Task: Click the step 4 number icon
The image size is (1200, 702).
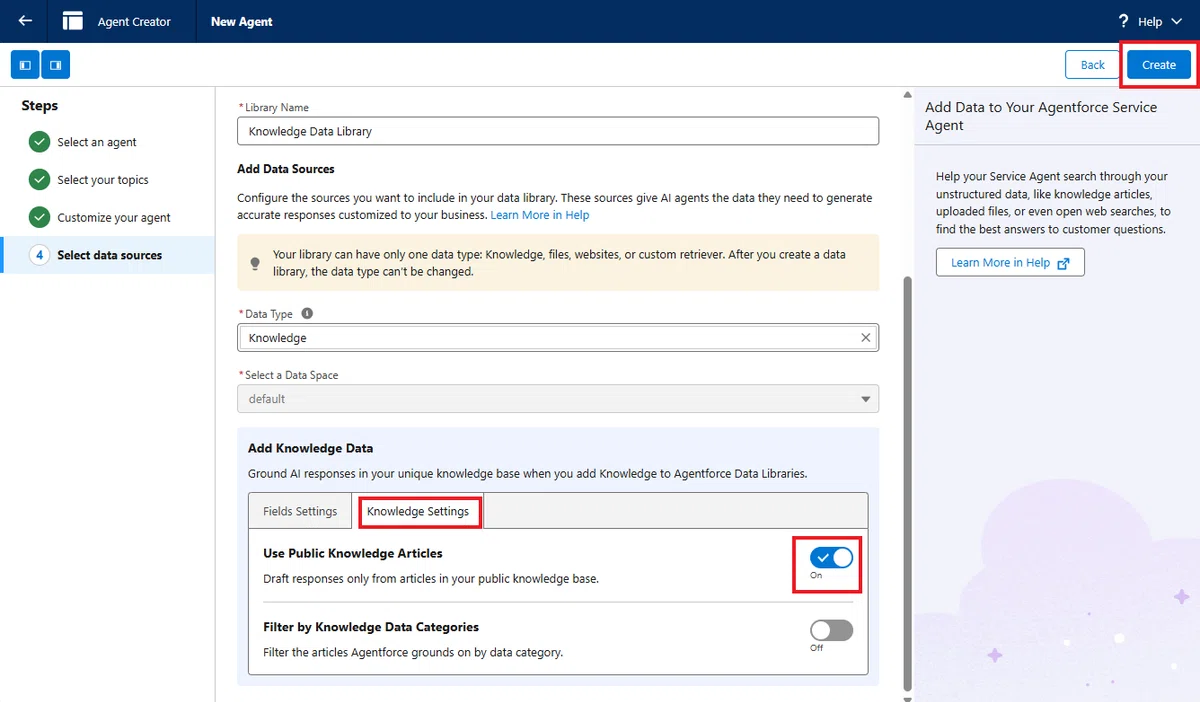Action: tap(39, 255)
